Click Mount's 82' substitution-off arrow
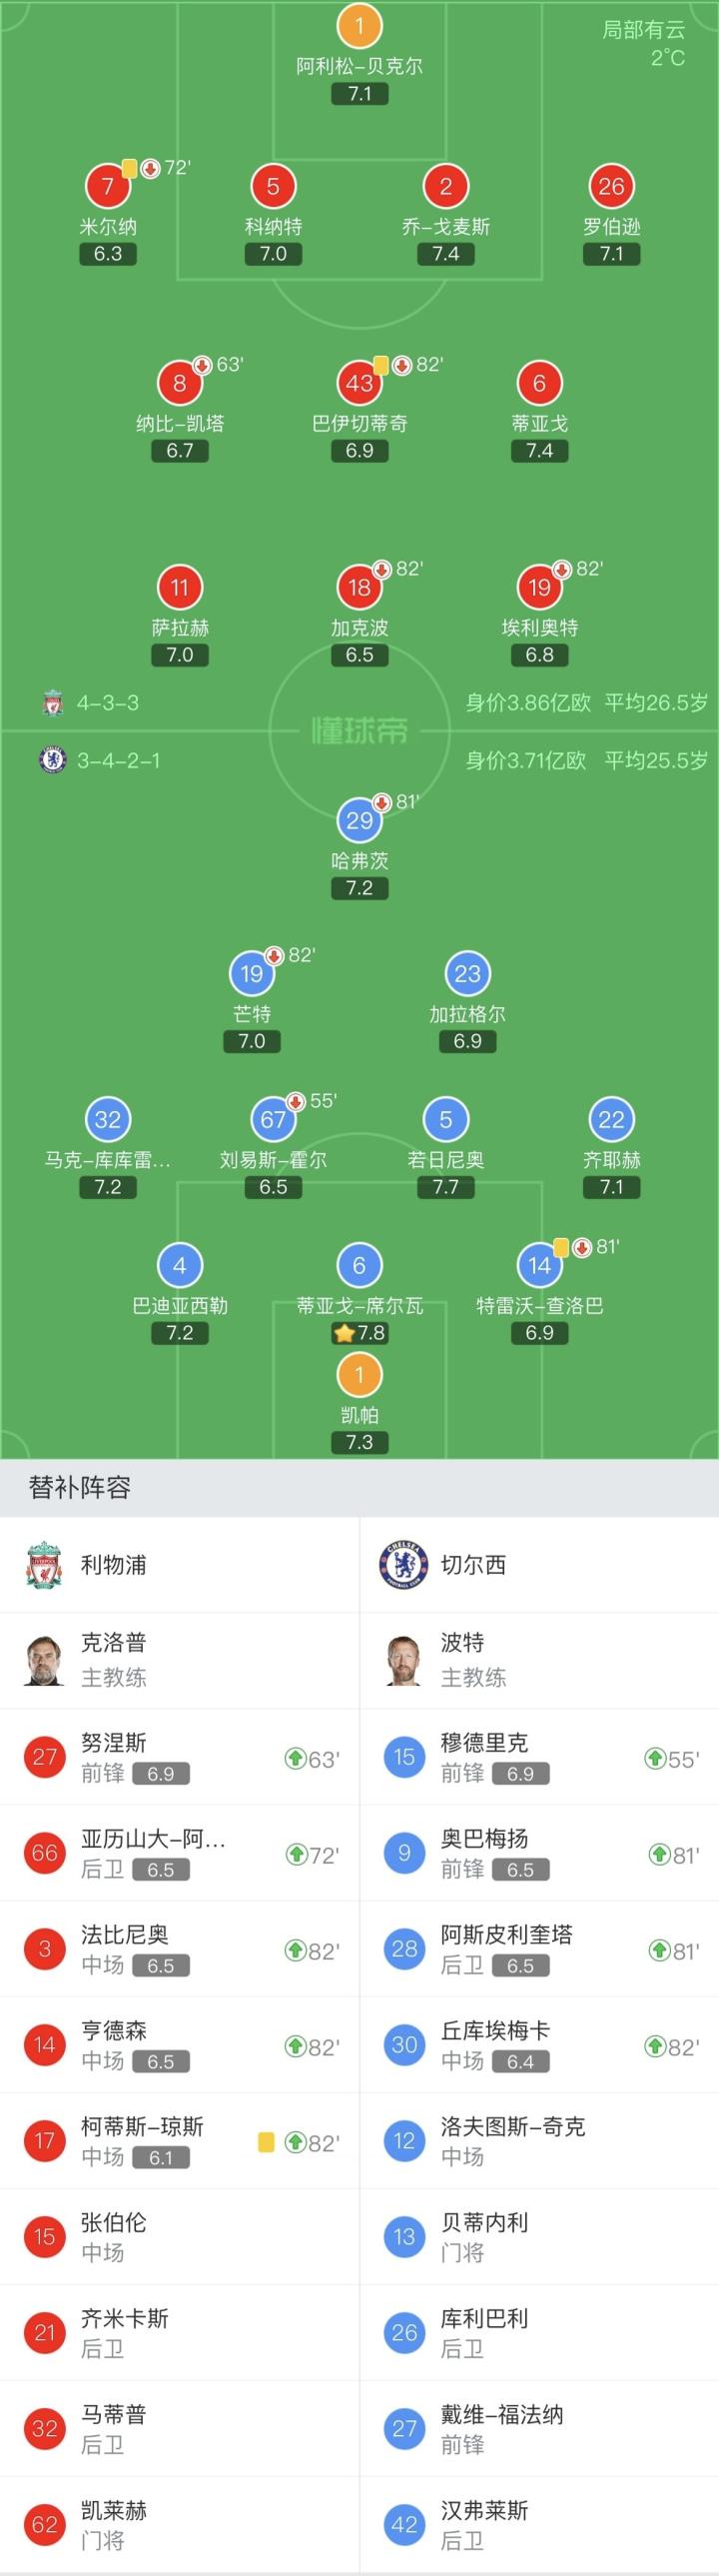Viewport: 719px width, 2576px height. click(x=274, y=955)
